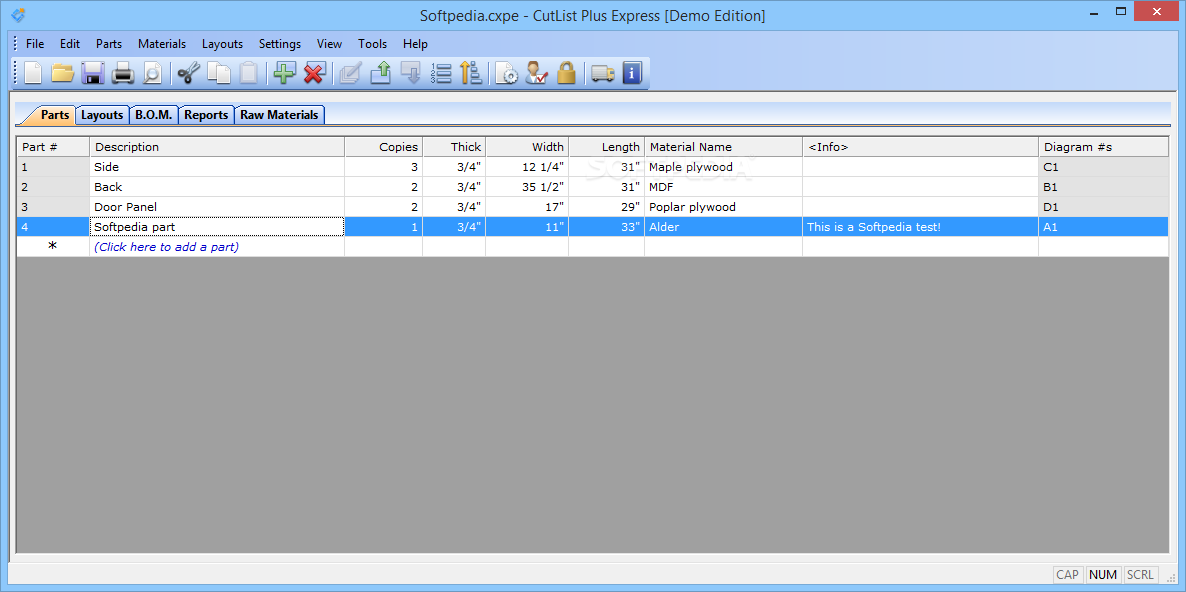Click the user with checkmark icon

536,73
